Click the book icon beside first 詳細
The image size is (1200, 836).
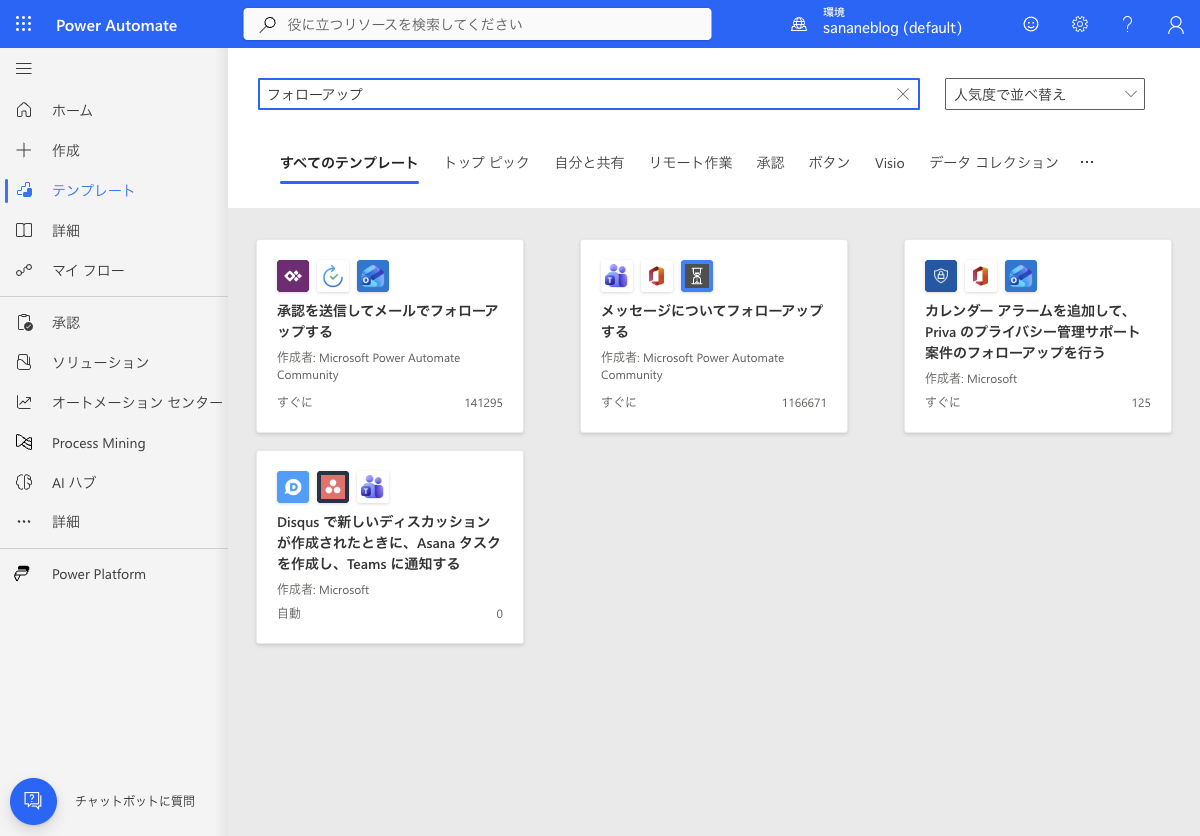click(25, 230)
